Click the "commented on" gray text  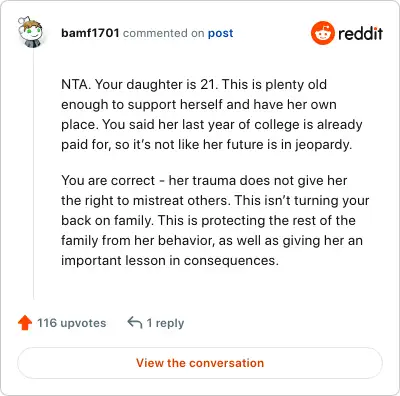[163, 33]
